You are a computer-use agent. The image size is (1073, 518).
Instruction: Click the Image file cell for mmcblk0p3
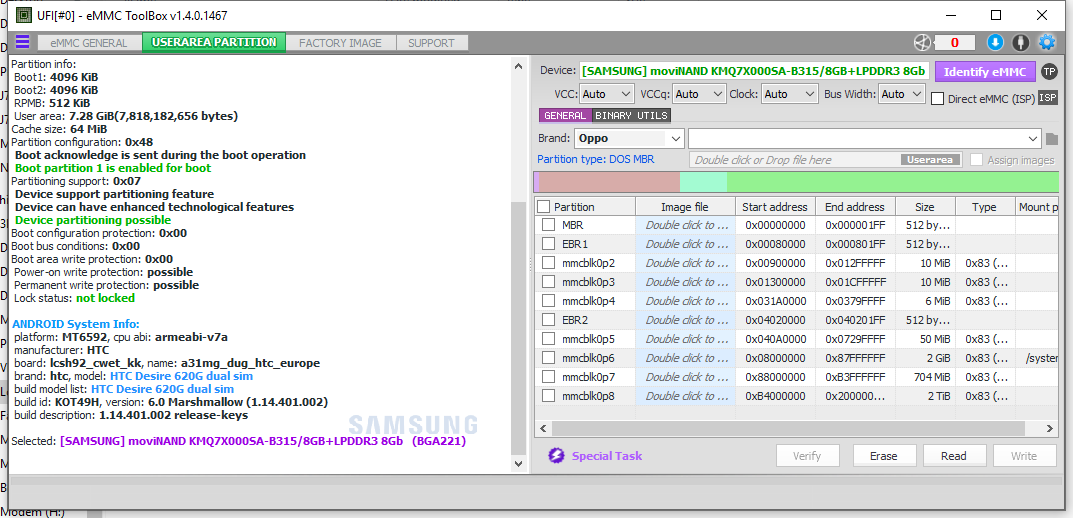[x=685, y=281]
